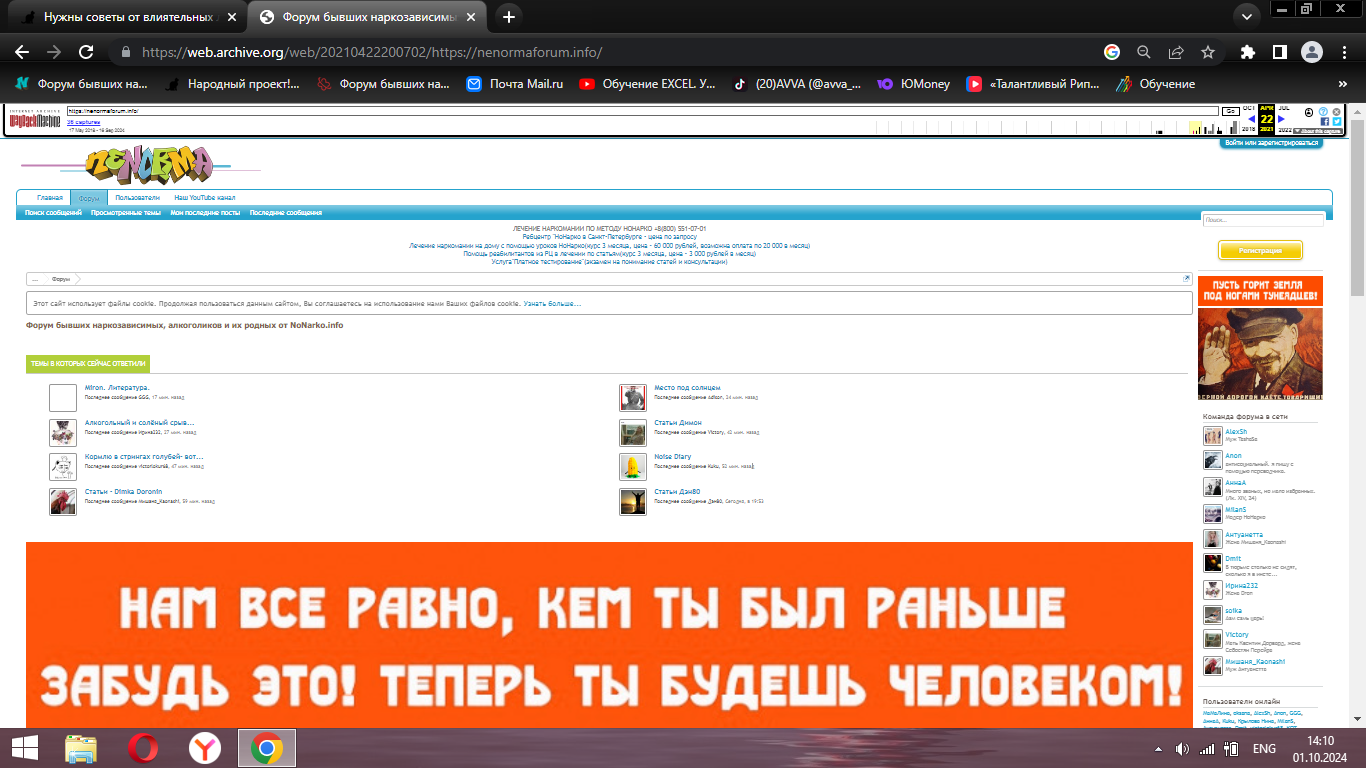Show hidden bookmarks with the » button
Image resolution: width=1366 pixels, height=768 pixels.
pyautogui.click(x=1342, y=84)
